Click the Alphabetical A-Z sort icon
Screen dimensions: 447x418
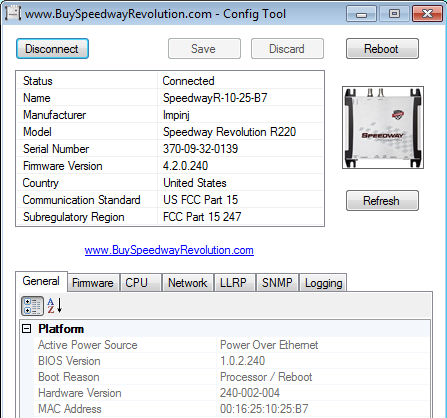point(55,306)
